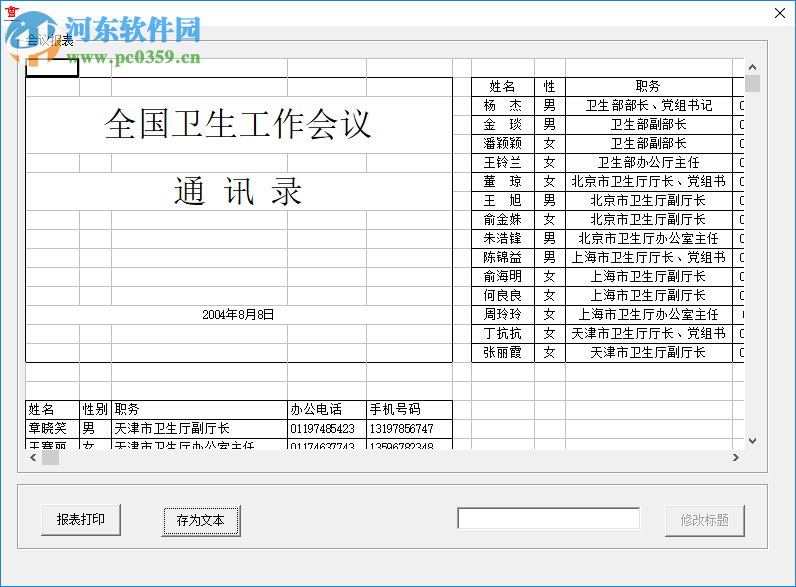The image size is (796, 587).
Task: Click the 报表打印 button
Action: (x=81, y=519)
